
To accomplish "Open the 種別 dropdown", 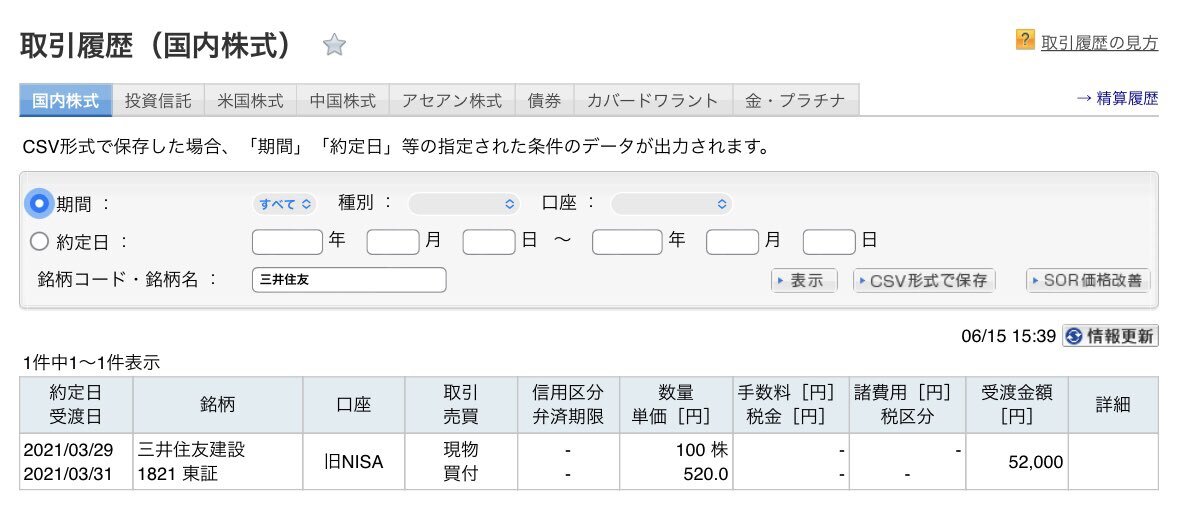I will click(464, 204).
